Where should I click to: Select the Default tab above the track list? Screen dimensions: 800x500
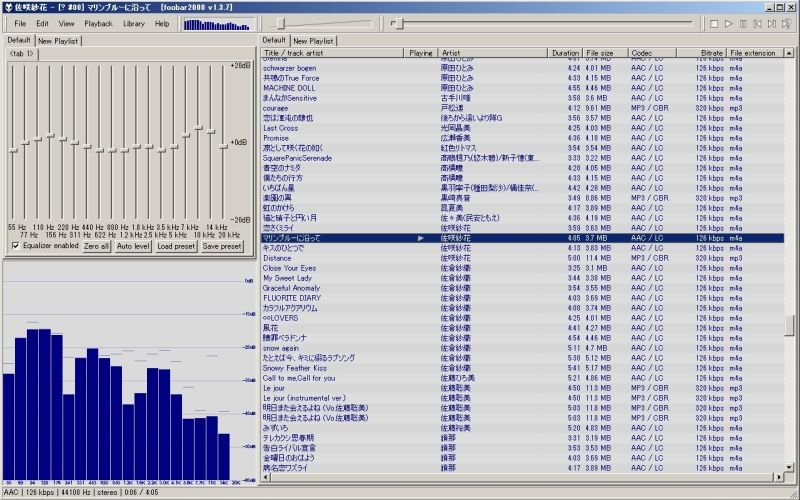[274, 40]
